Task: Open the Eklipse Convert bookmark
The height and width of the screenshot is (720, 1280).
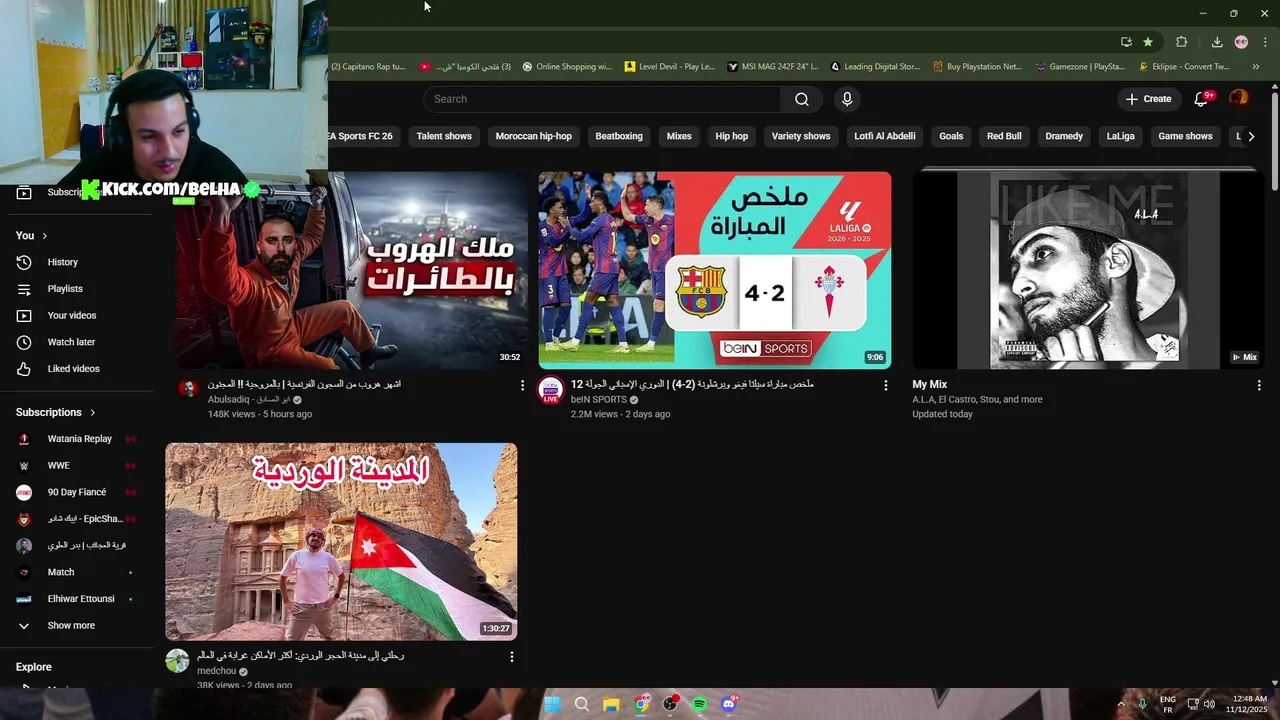Action: pyautogui.click(x=1185, y=67)
